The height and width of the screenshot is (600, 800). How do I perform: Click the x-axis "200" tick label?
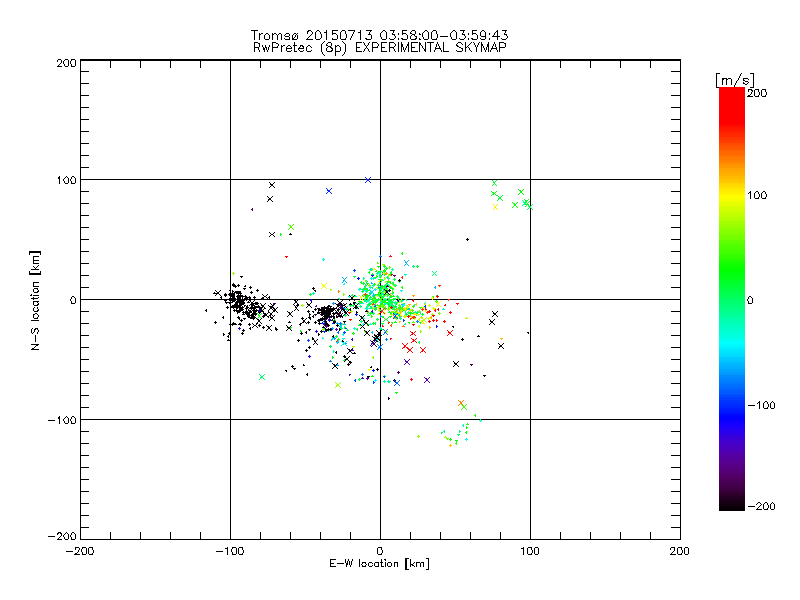[680, 551]
